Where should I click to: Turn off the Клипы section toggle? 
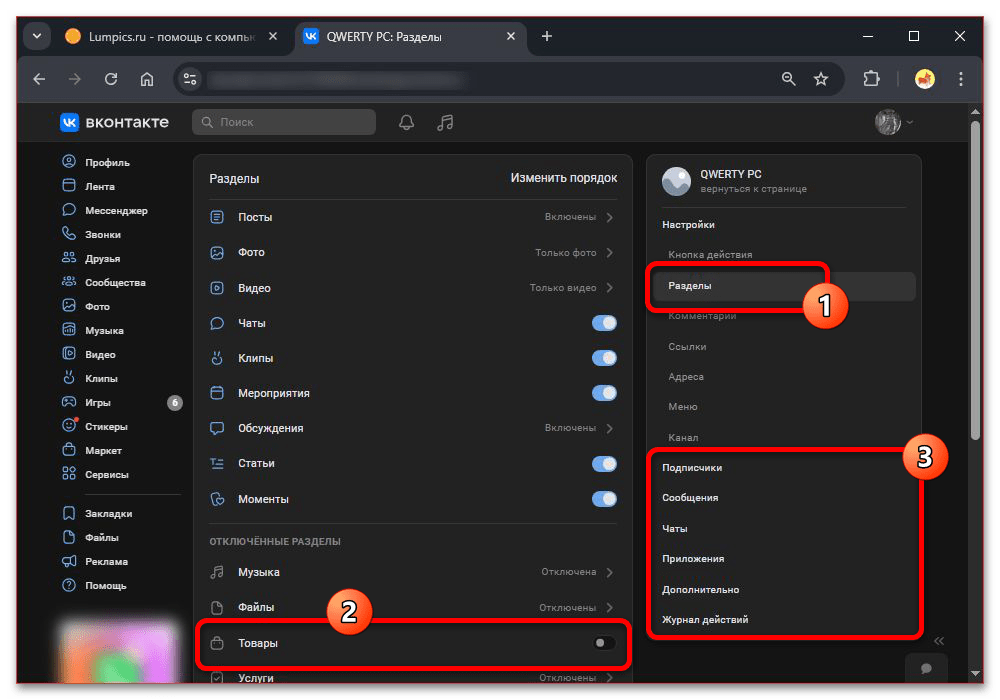point(604,358)
